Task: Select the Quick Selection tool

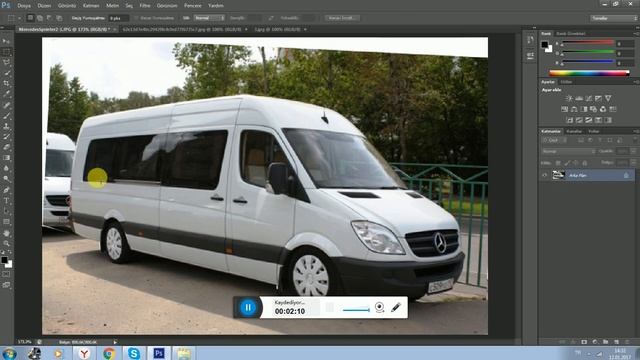Action: click(7, 73)
